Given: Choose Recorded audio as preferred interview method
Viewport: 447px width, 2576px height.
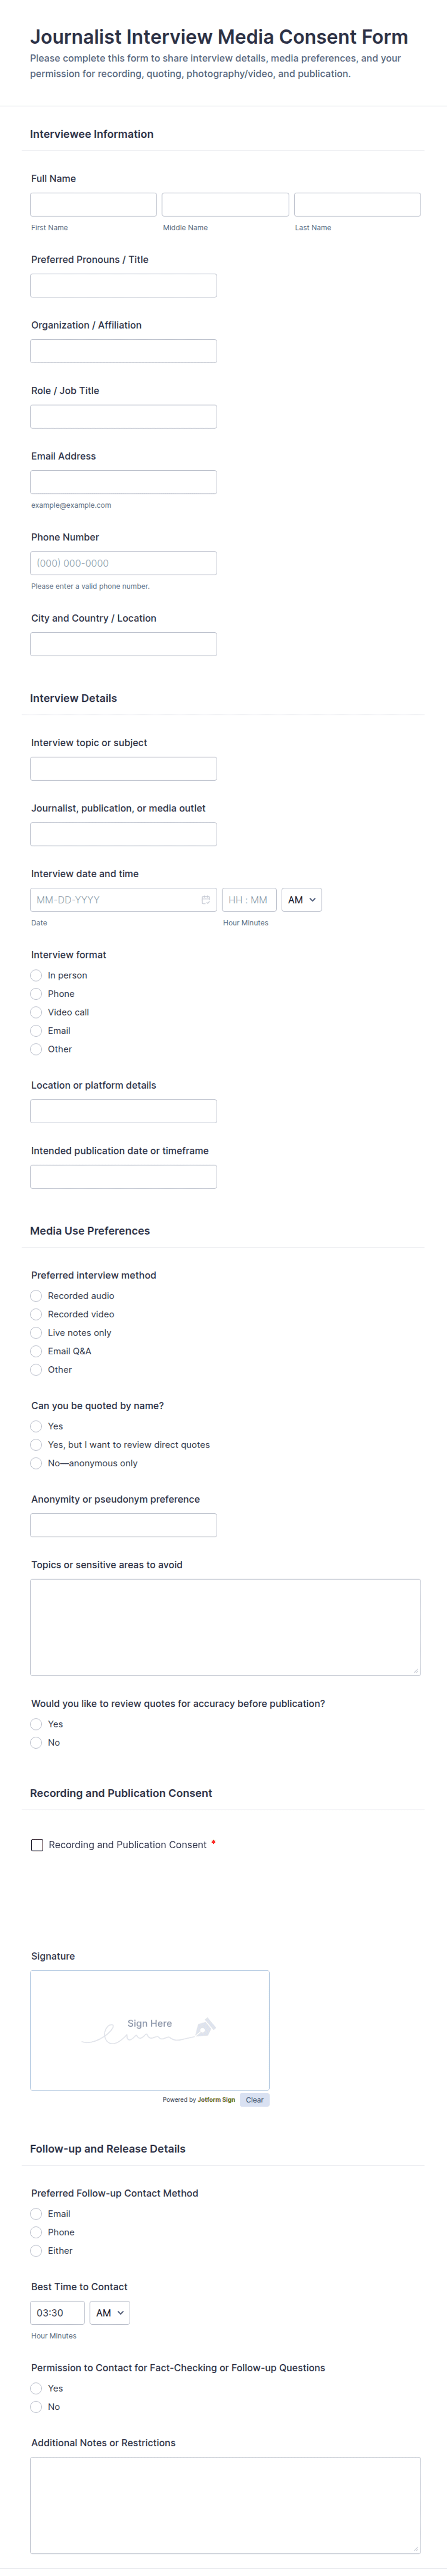Looking at the screenshot, I should (36, 1296).
